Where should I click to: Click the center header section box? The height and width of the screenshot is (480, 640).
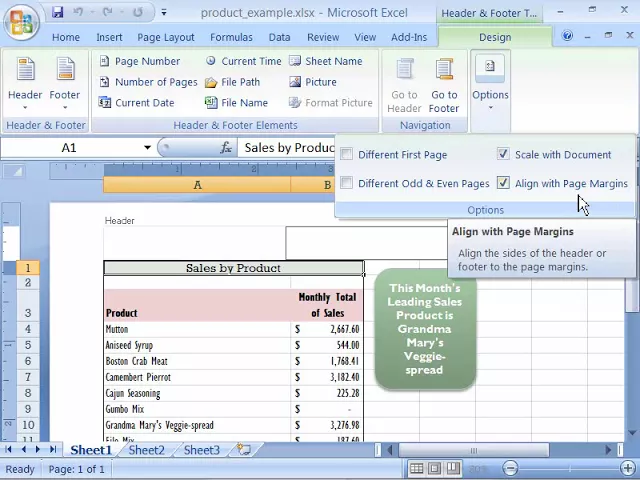(366, 243)
